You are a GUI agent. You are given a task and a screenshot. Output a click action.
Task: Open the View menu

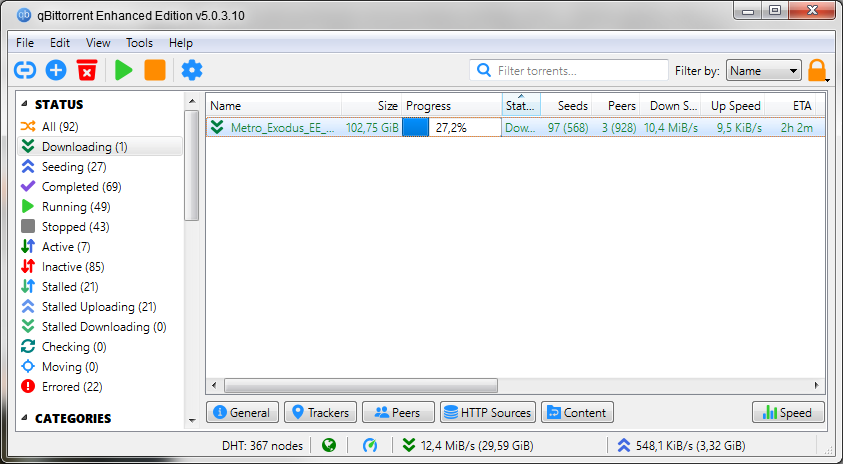98,42
